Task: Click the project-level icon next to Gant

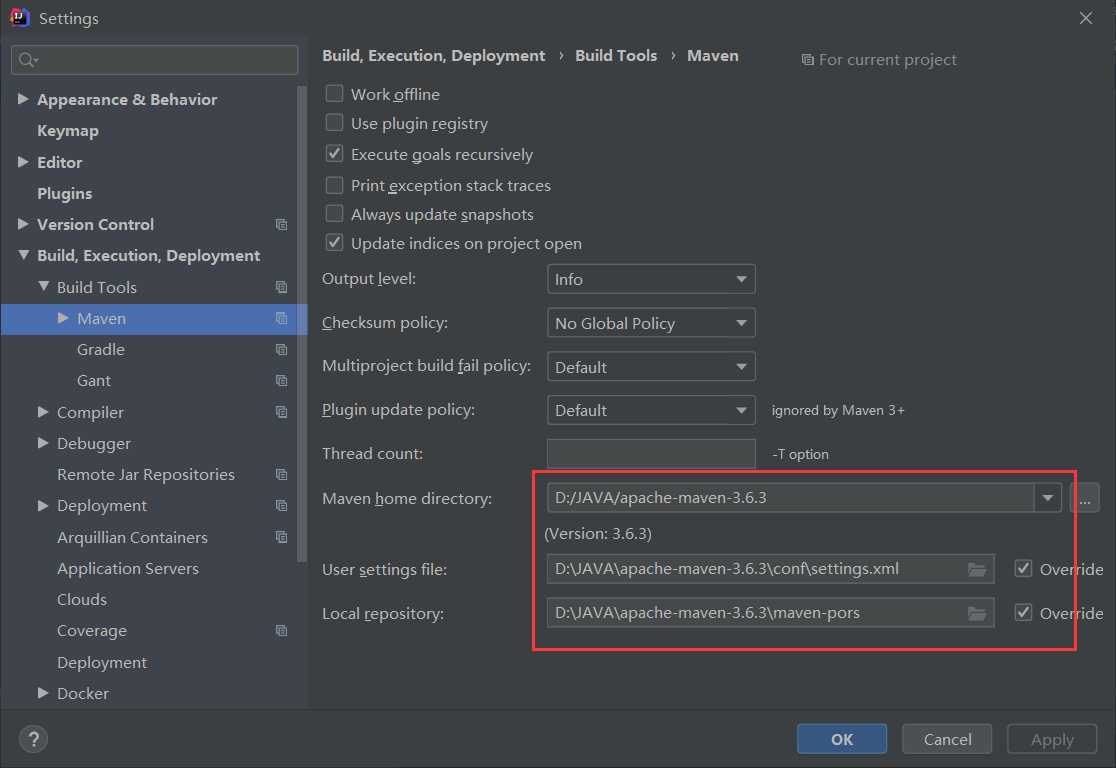Action: 282,381
